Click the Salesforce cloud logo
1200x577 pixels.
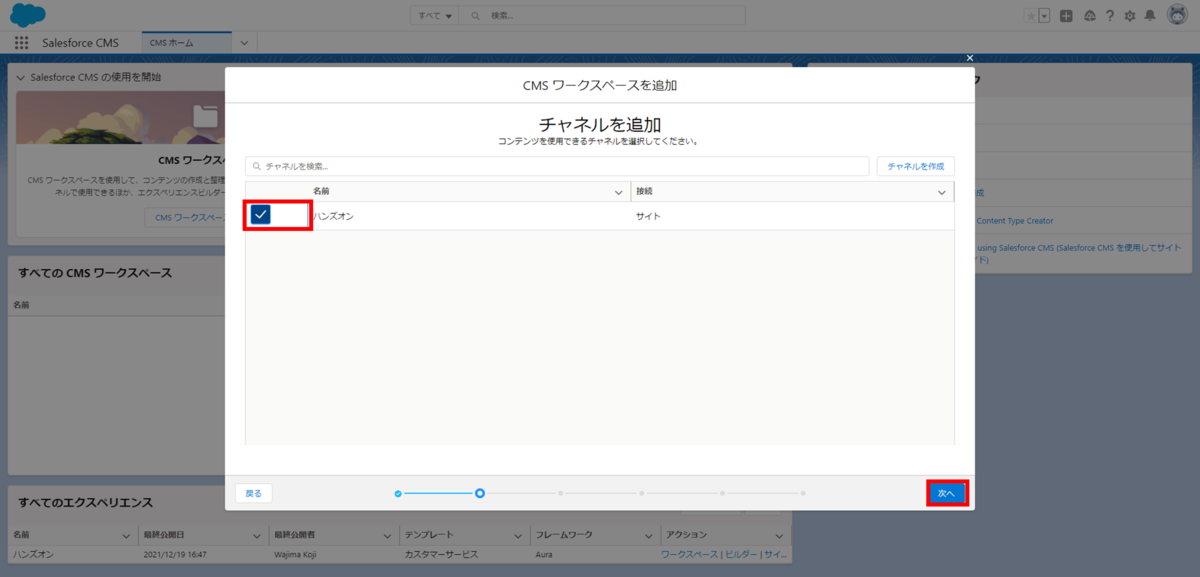(27, 15)
